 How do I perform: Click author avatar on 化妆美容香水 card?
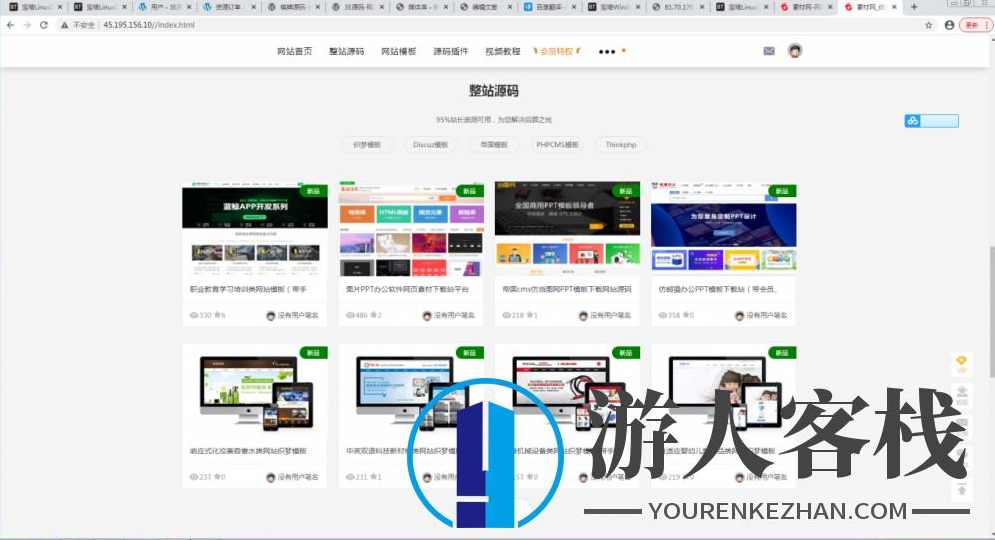[271, 477]
